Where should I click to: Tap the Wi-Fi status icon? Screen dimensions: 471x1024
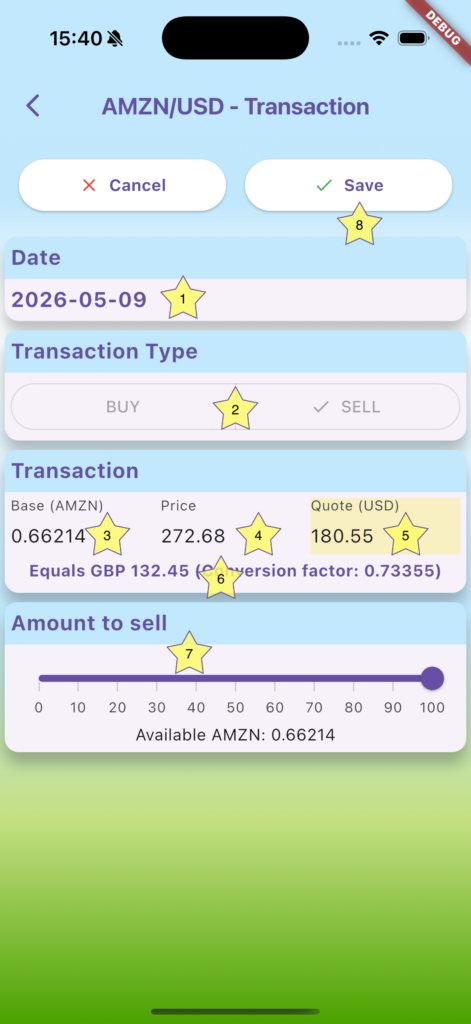[378, 38]
